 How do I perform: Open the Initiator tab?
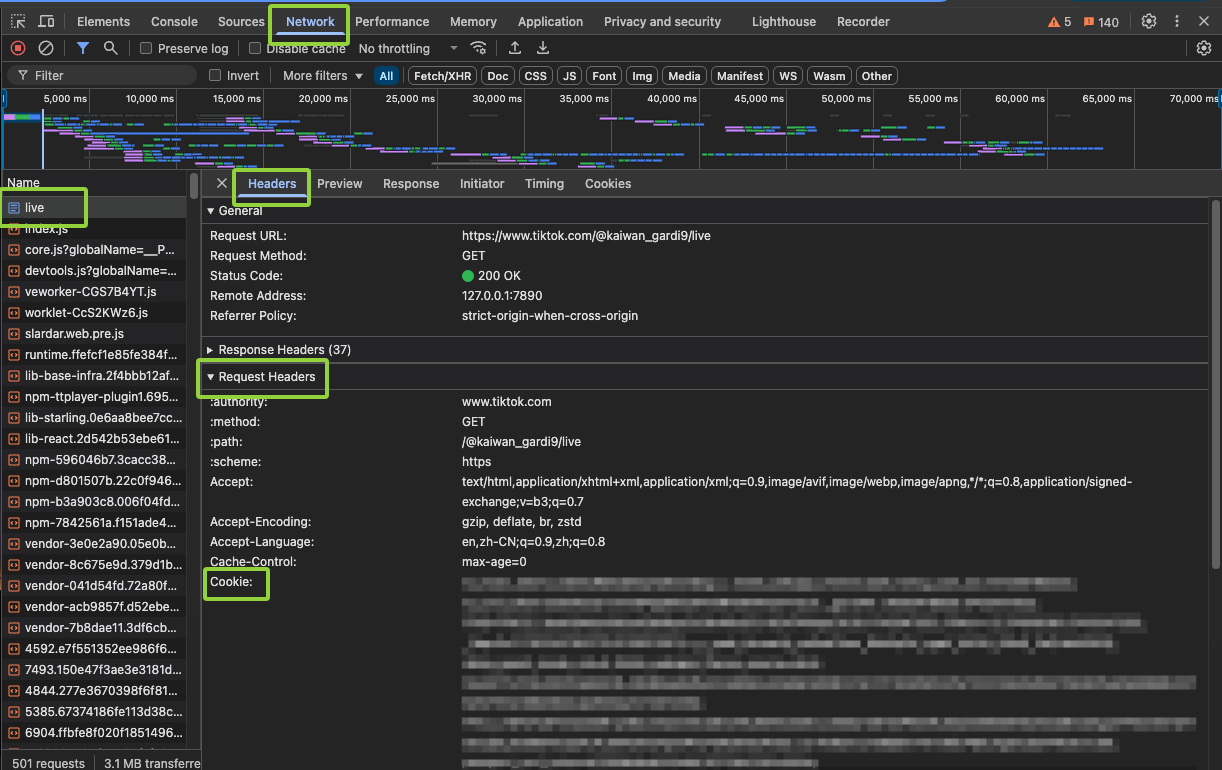click(x=482, y=184)
